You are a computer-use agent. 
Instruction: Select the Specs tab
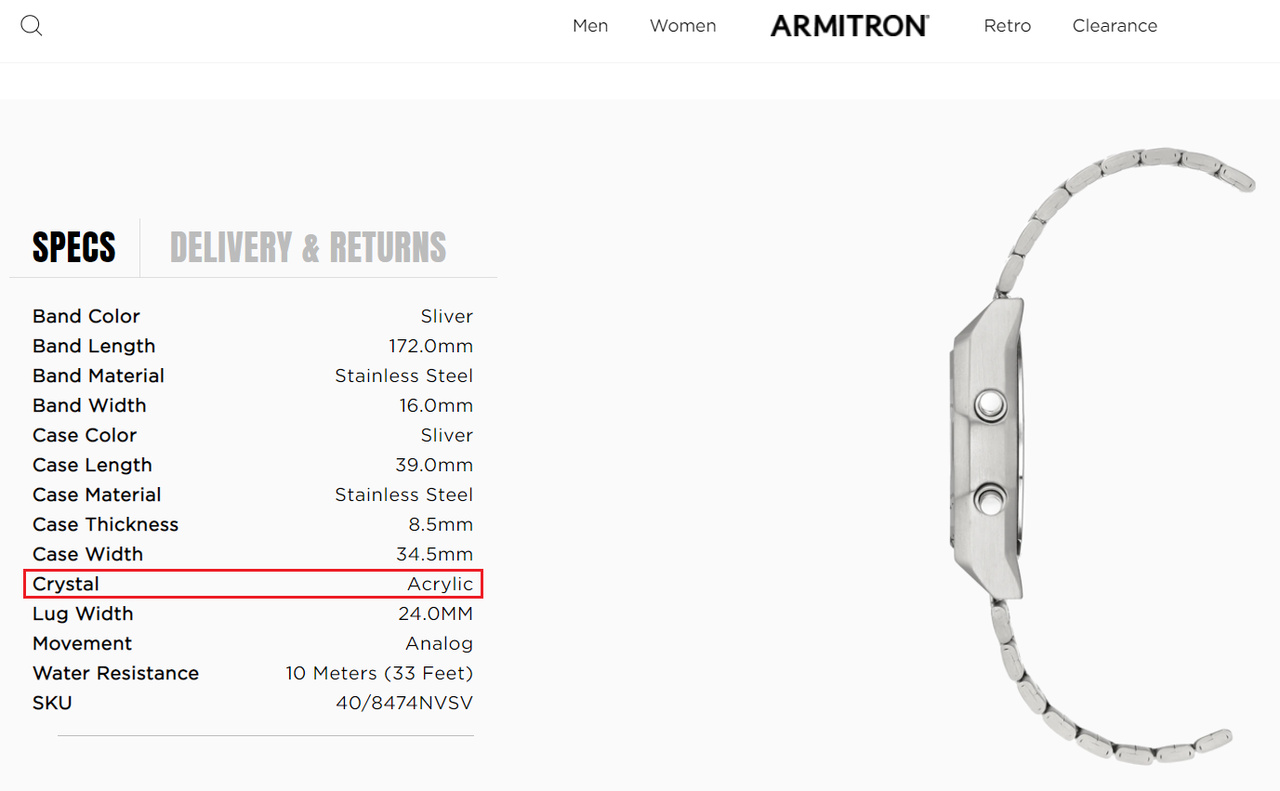74,247
